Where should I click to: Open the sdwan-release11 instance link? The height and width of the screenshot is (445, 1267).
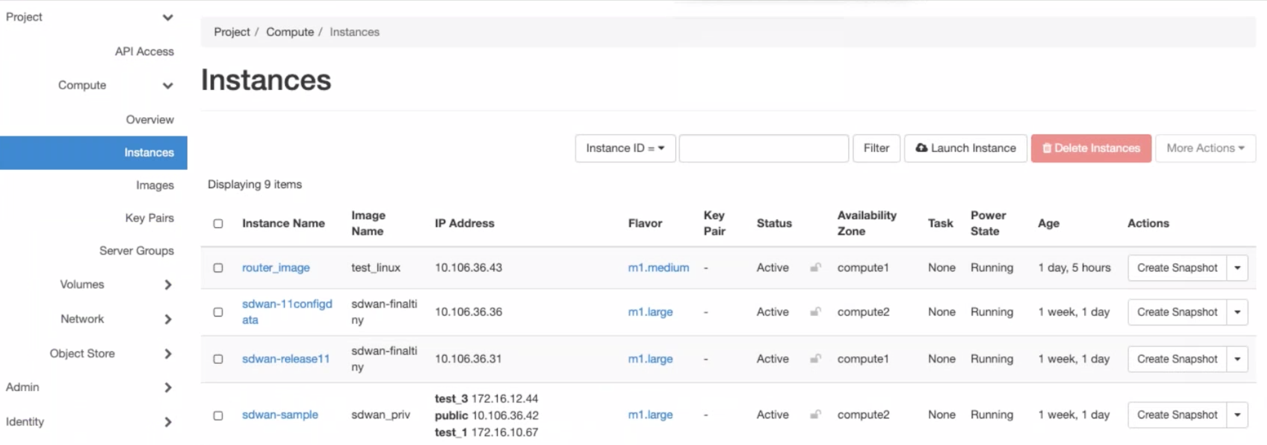tap(286, 359)
